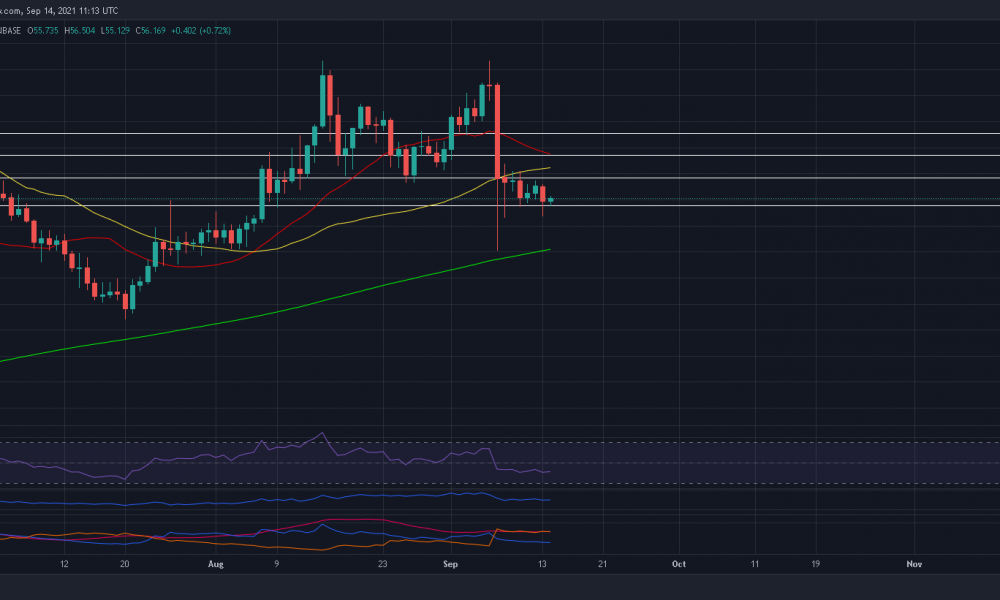This screenshot has height=600, width=1000.
Task: Select the open value O55.735
Action: [43, 31]
